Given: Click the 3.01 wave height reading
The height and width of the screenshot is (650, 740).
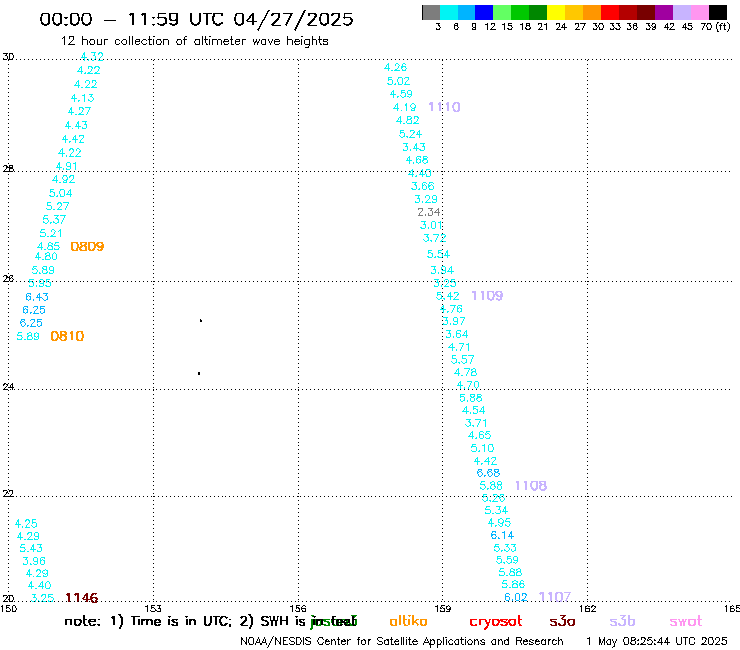Looking at the screenshot, I should point(431,226).
